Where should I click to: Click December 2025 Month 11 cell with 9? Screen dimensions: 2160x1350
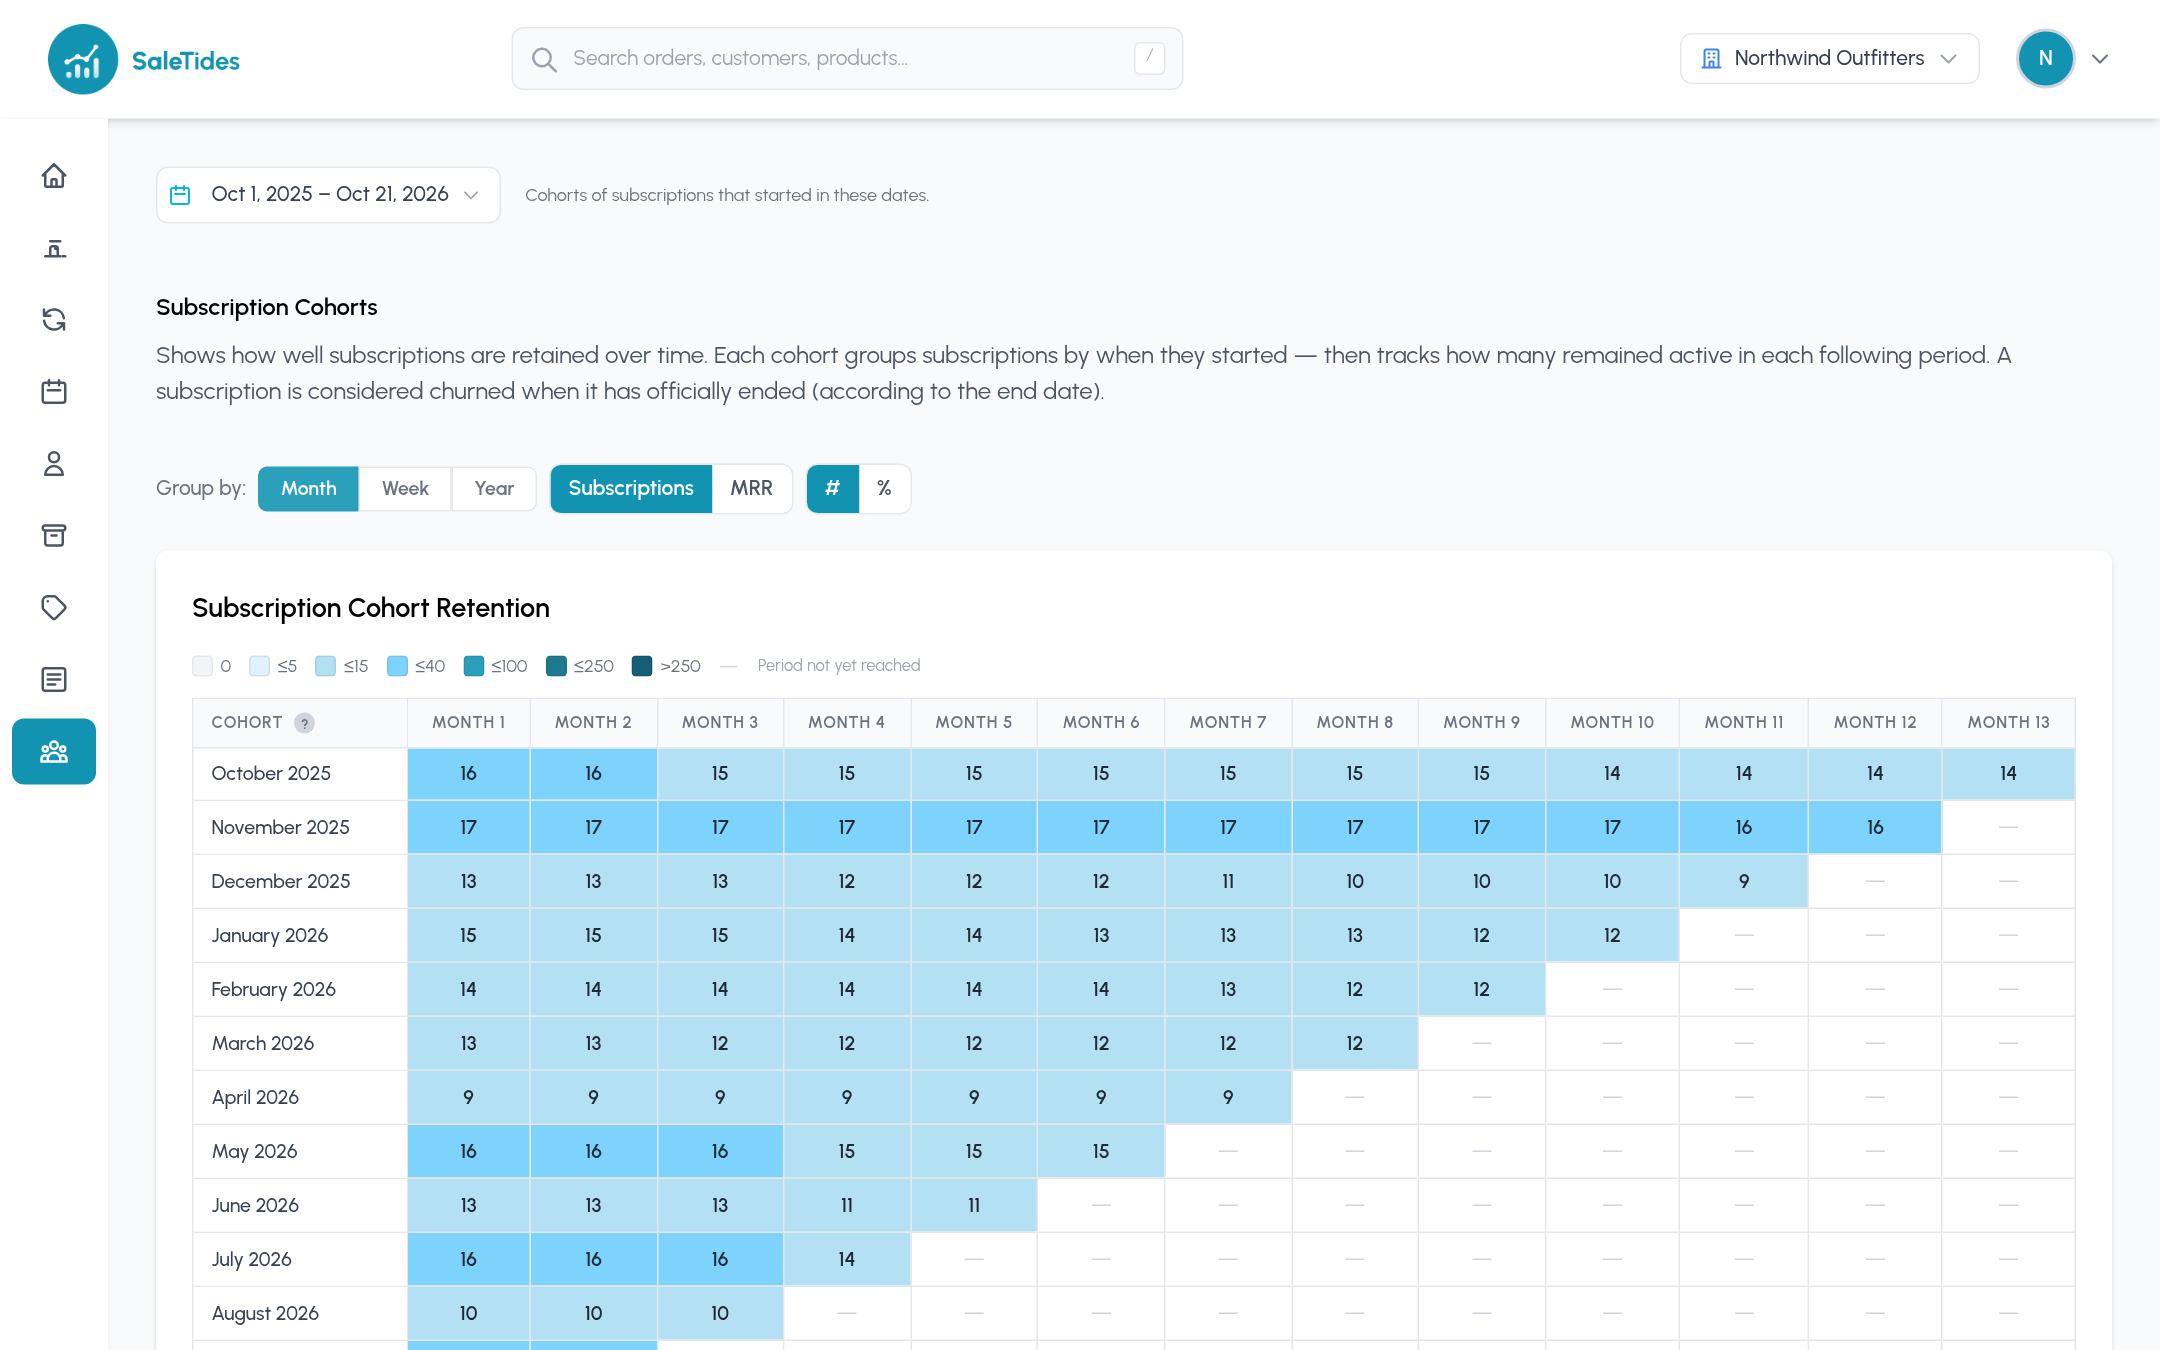click(1743, 882)
